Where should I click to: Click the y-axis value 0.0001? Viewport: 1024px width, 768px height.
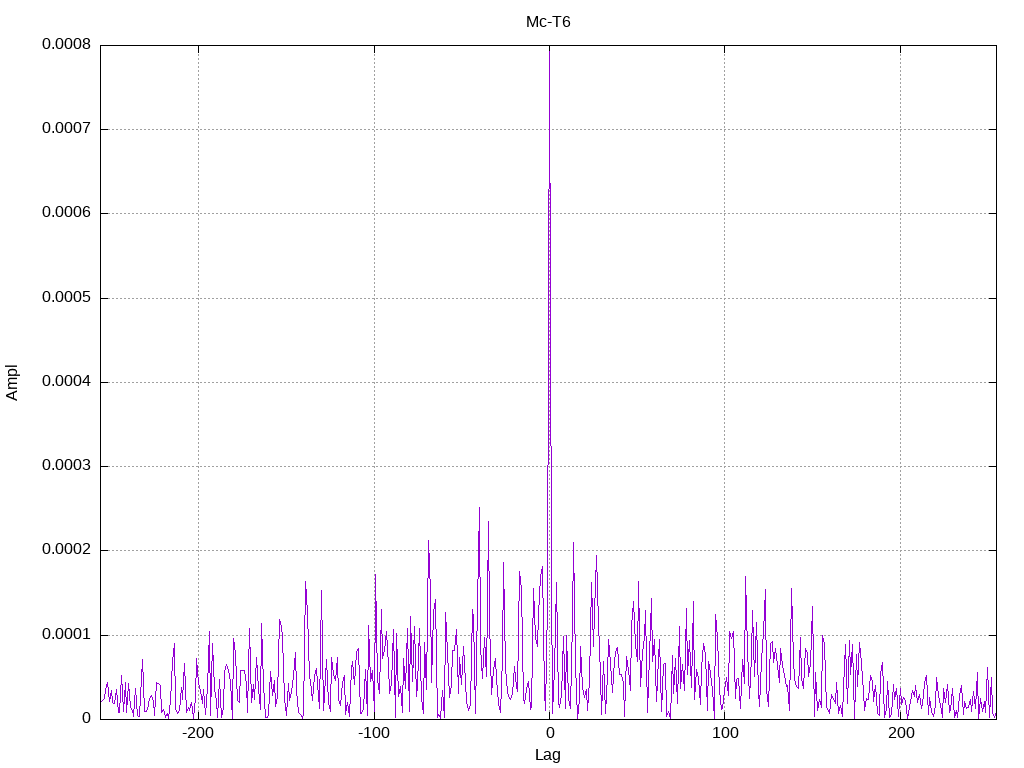point(67,635)
